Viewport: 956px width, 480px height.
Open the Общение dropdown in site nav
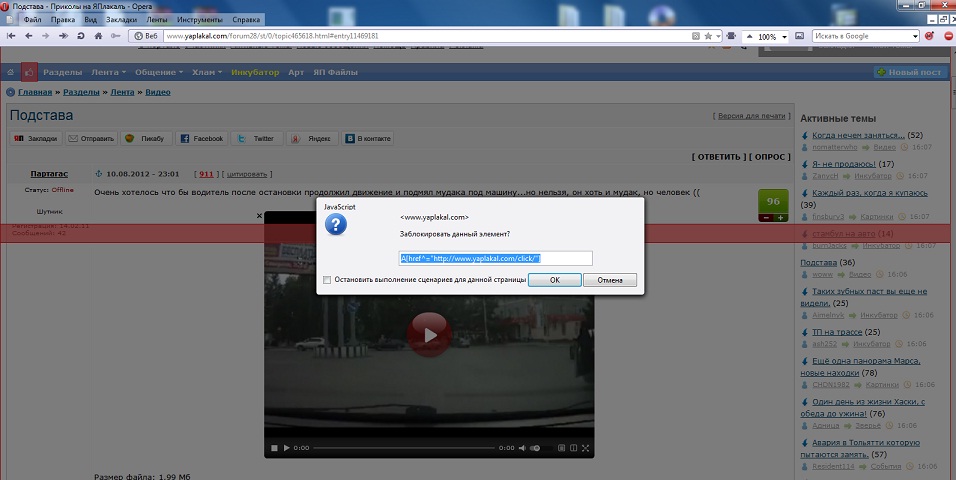(x=159, y=72)
